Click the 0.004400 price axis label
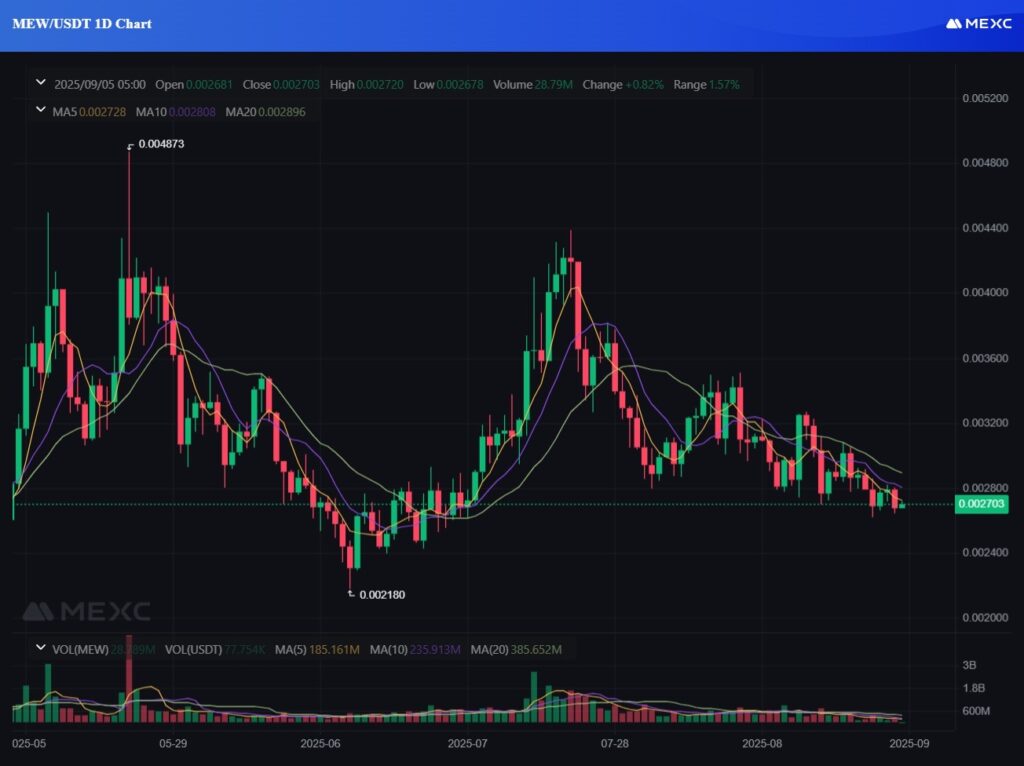1024x766 pixels. tap(985, 228)
